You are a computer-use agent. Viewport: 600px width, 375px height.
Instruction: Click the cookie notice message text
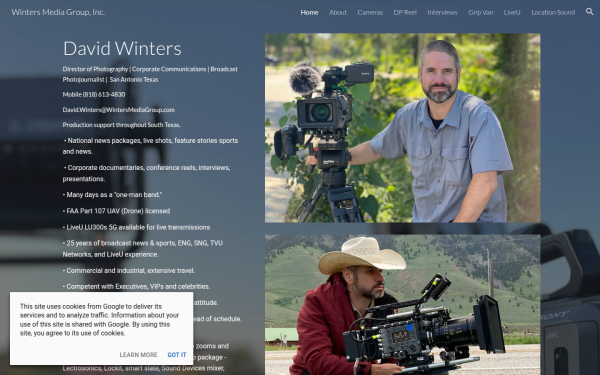pyautogui.click(x=99, y=320)
